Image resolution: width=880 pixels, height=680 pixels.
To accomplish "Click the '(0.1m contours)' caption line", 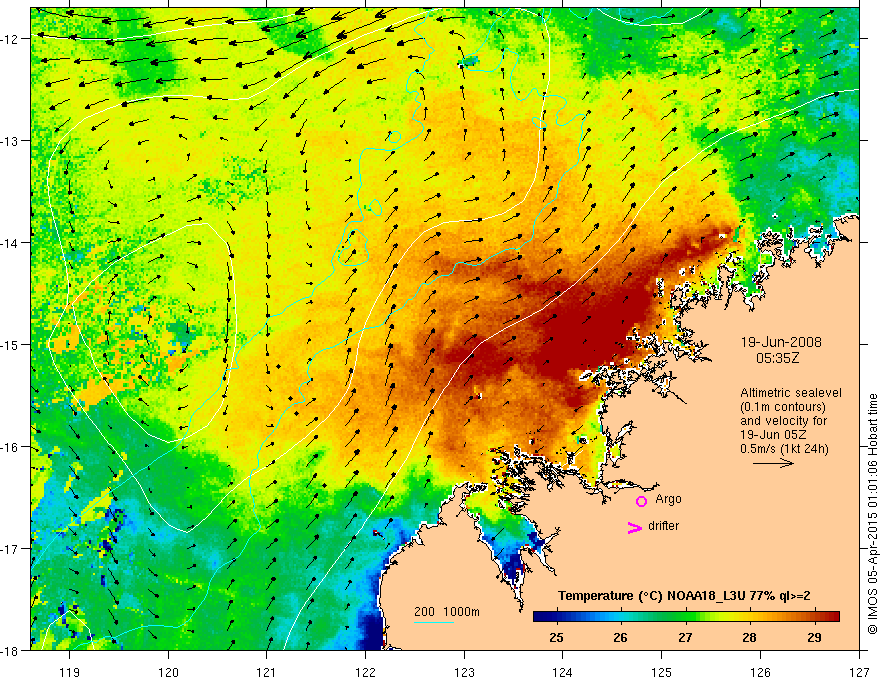I will click(783, 407).
